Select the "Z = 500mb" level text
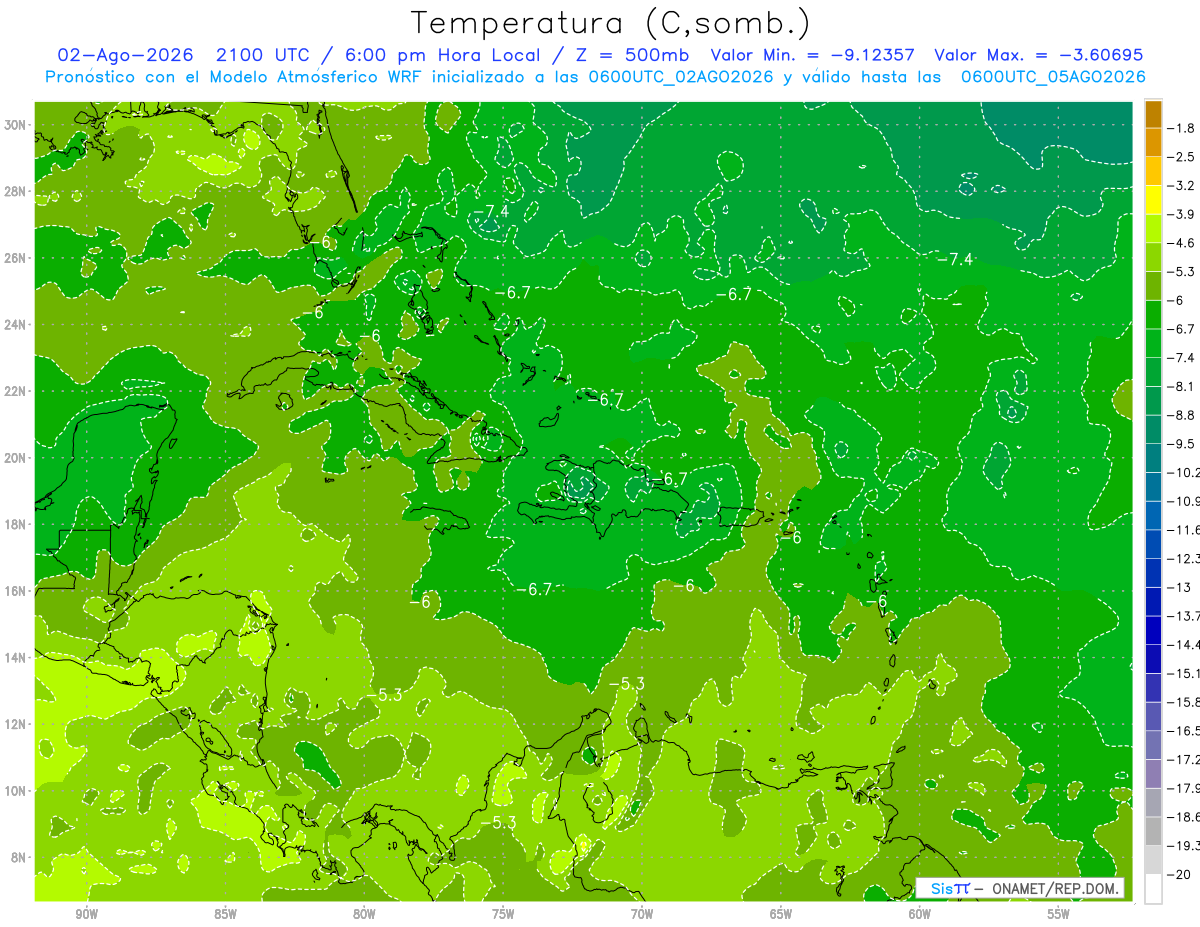 pos(631,55)
